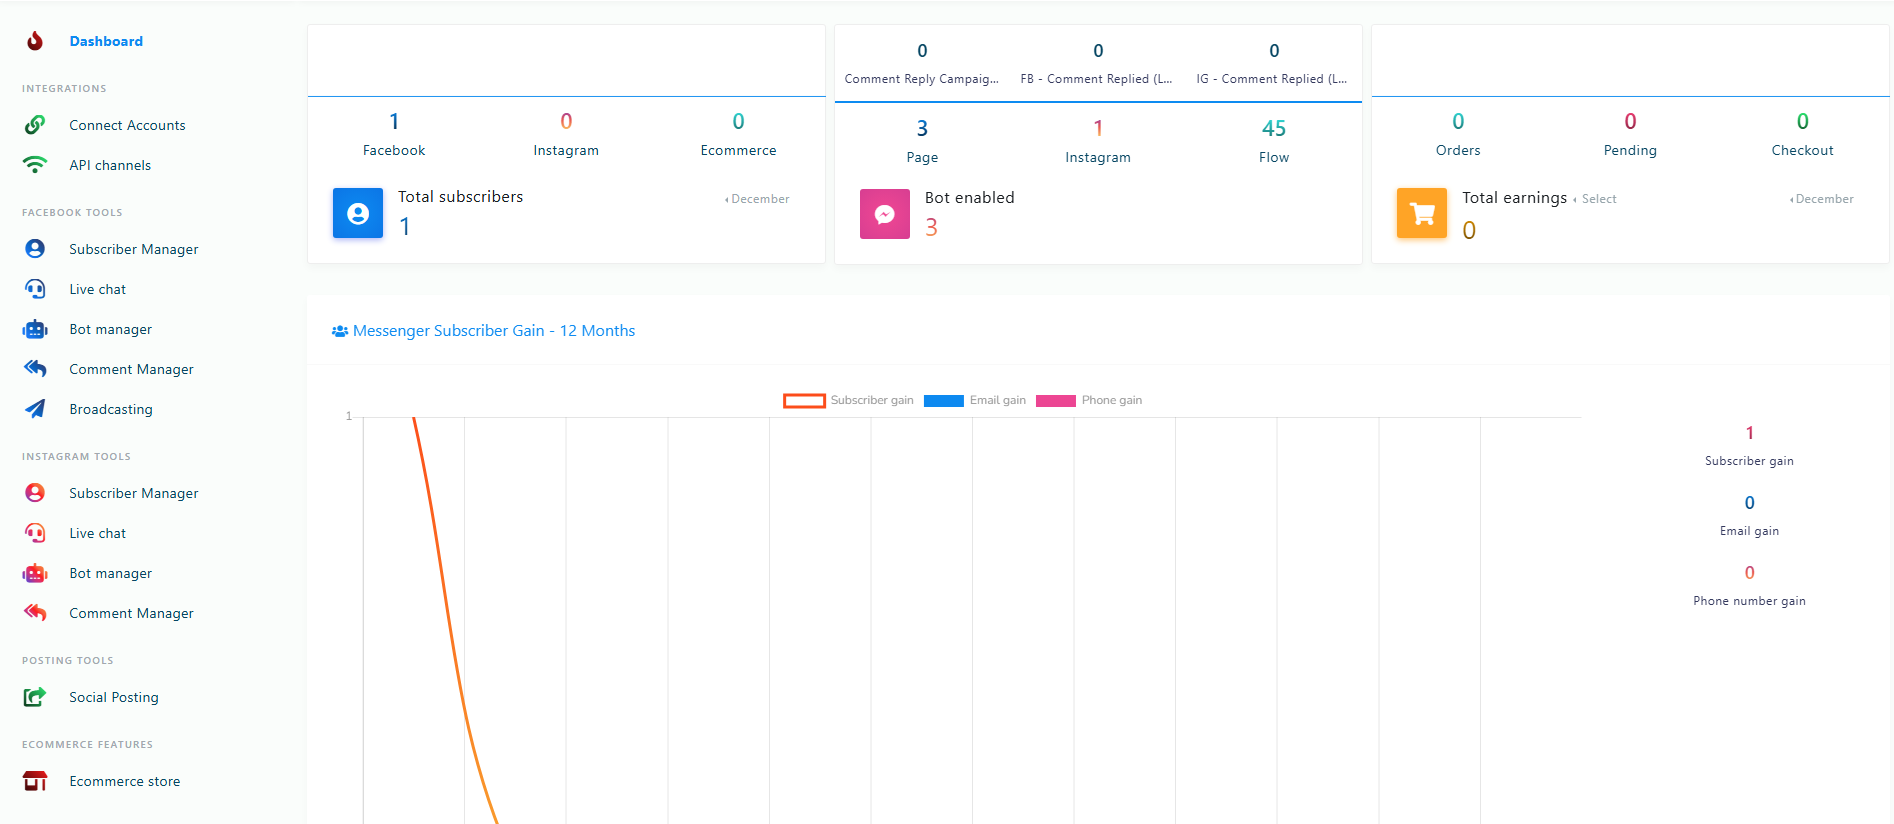Viewport: 1894px width, 824px height.
Task: Click the Checkout count label
Action: point(1802,150)
